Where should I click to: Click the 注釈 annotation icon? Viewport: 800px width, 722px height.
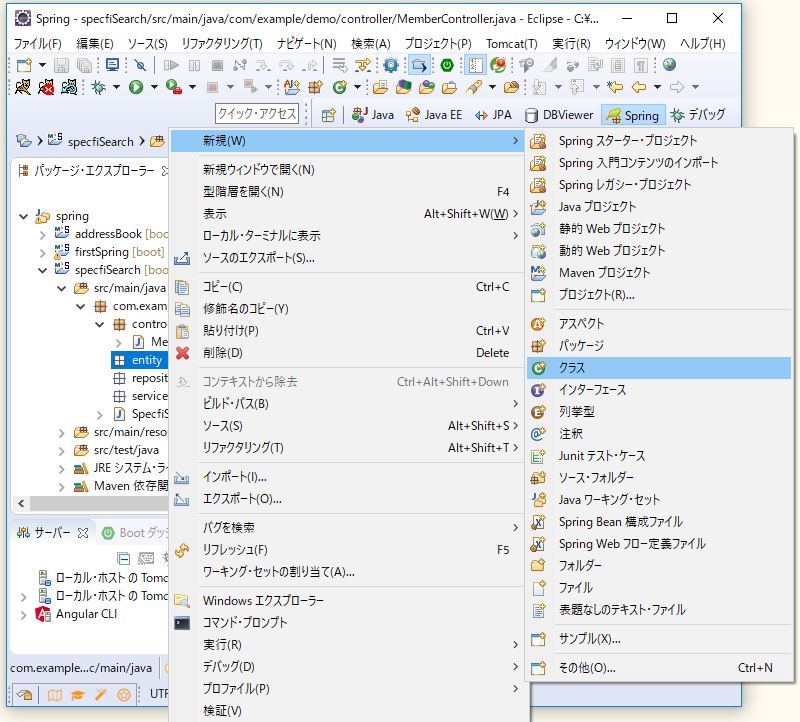tap(538, 434)
